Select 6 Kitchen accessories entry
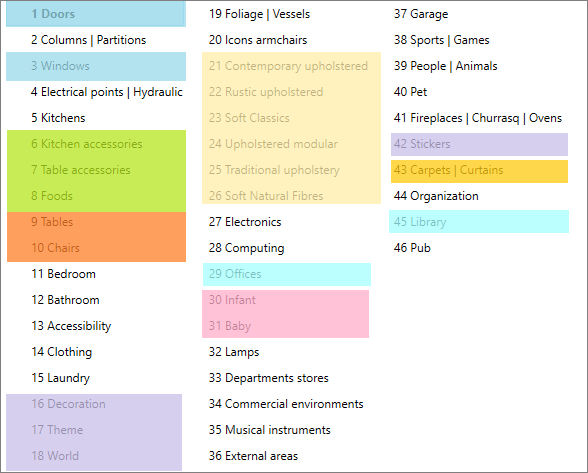This screenshot has height=473, width=588. [x=87, y=144]
